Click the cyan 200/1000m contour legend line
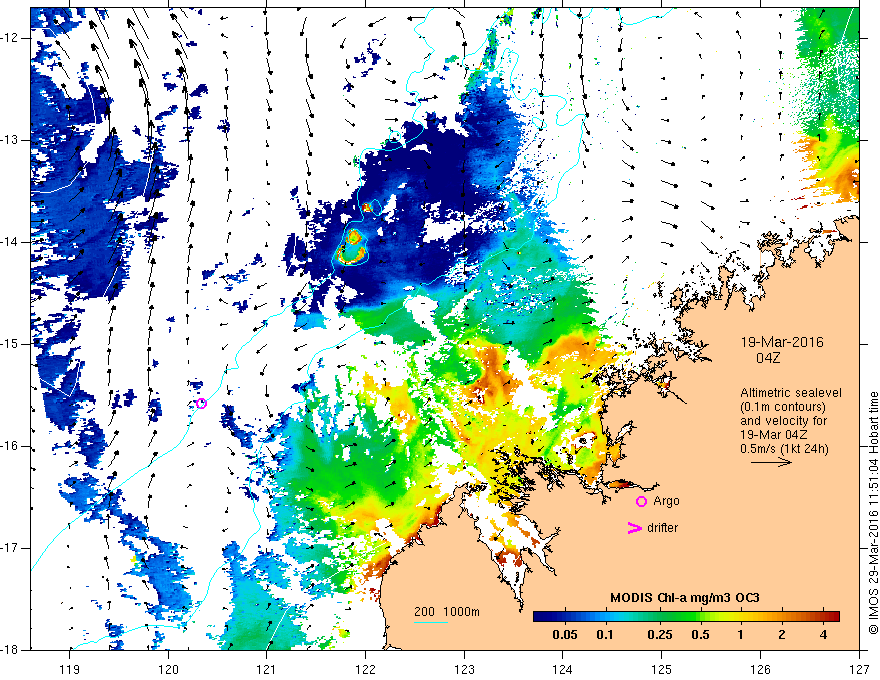This screenshot has width=880, height=680. [x=430, y=622]
